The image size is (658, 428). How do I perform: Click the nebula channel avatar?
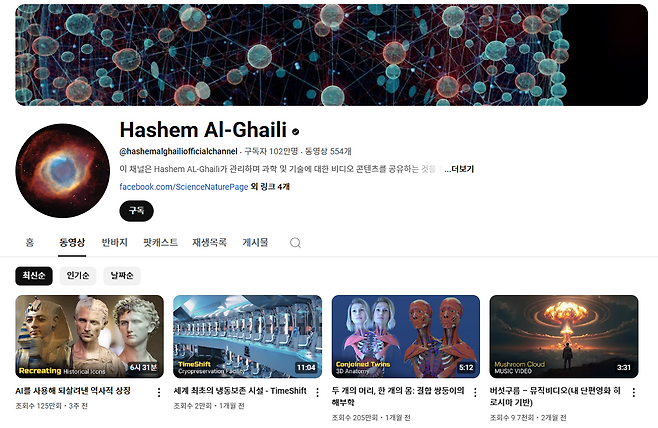[x=63, y=171]
